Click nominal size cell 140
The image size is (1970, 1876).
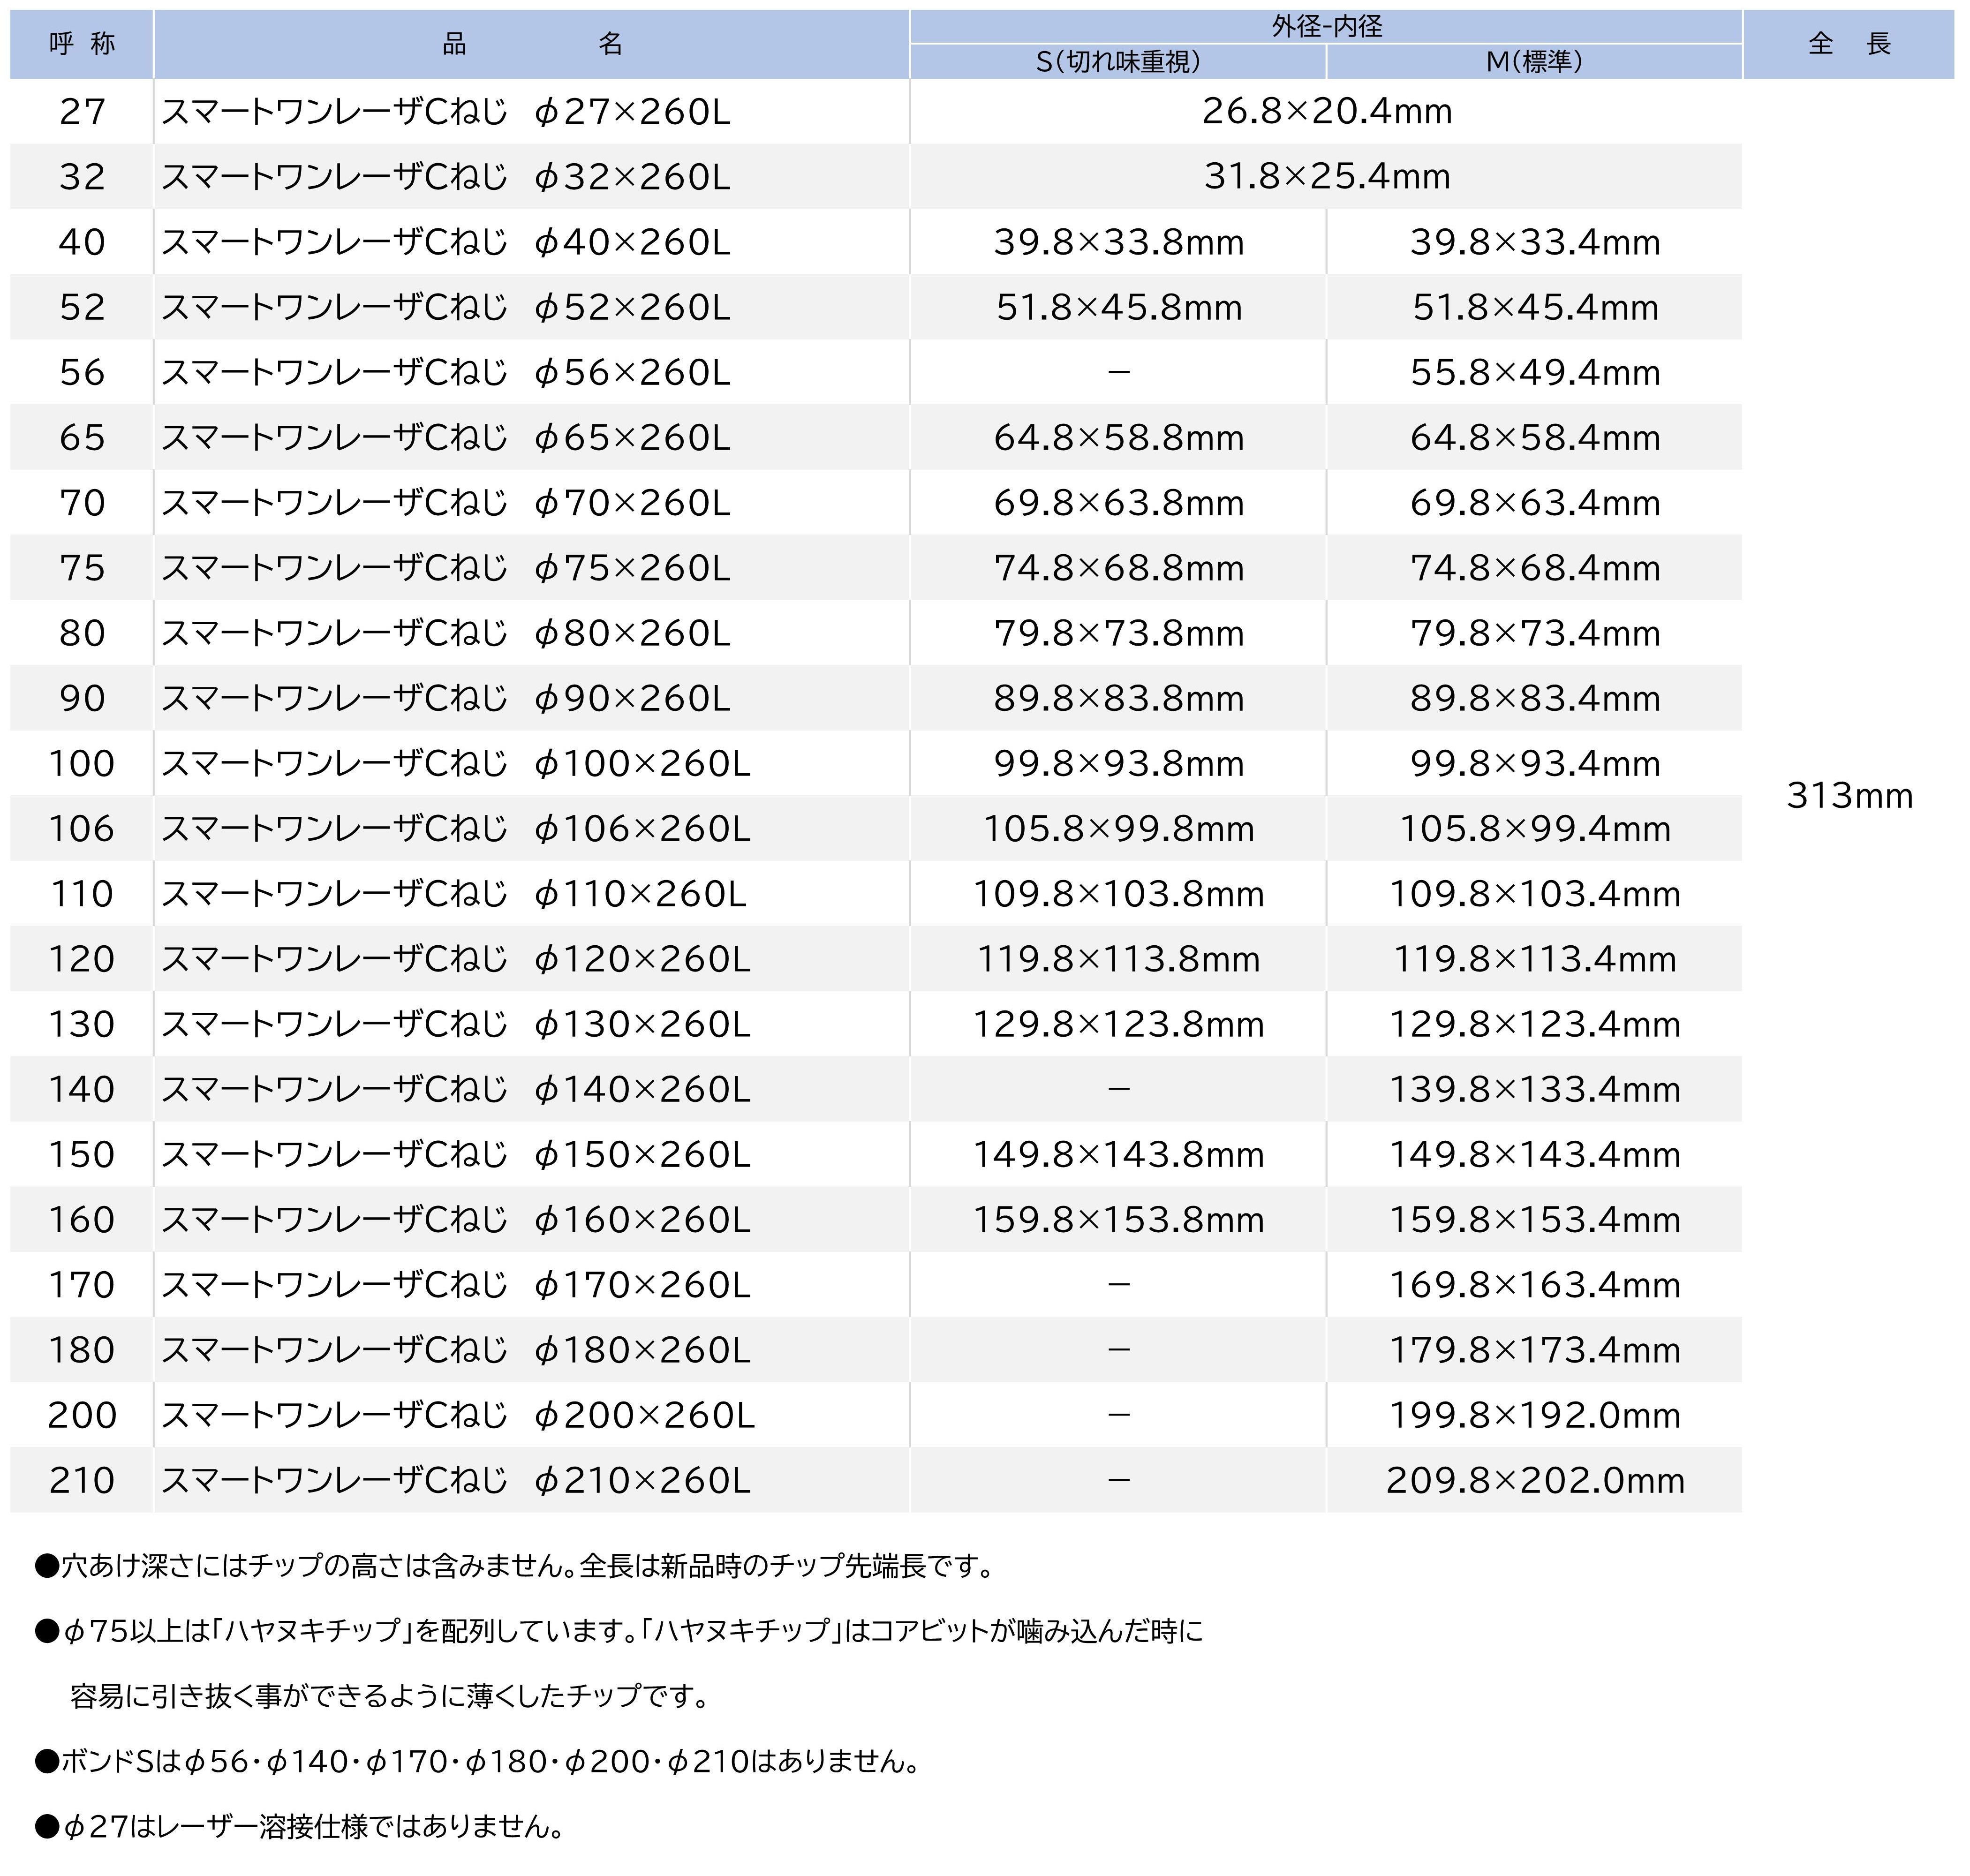click(x=82, y=1089)
